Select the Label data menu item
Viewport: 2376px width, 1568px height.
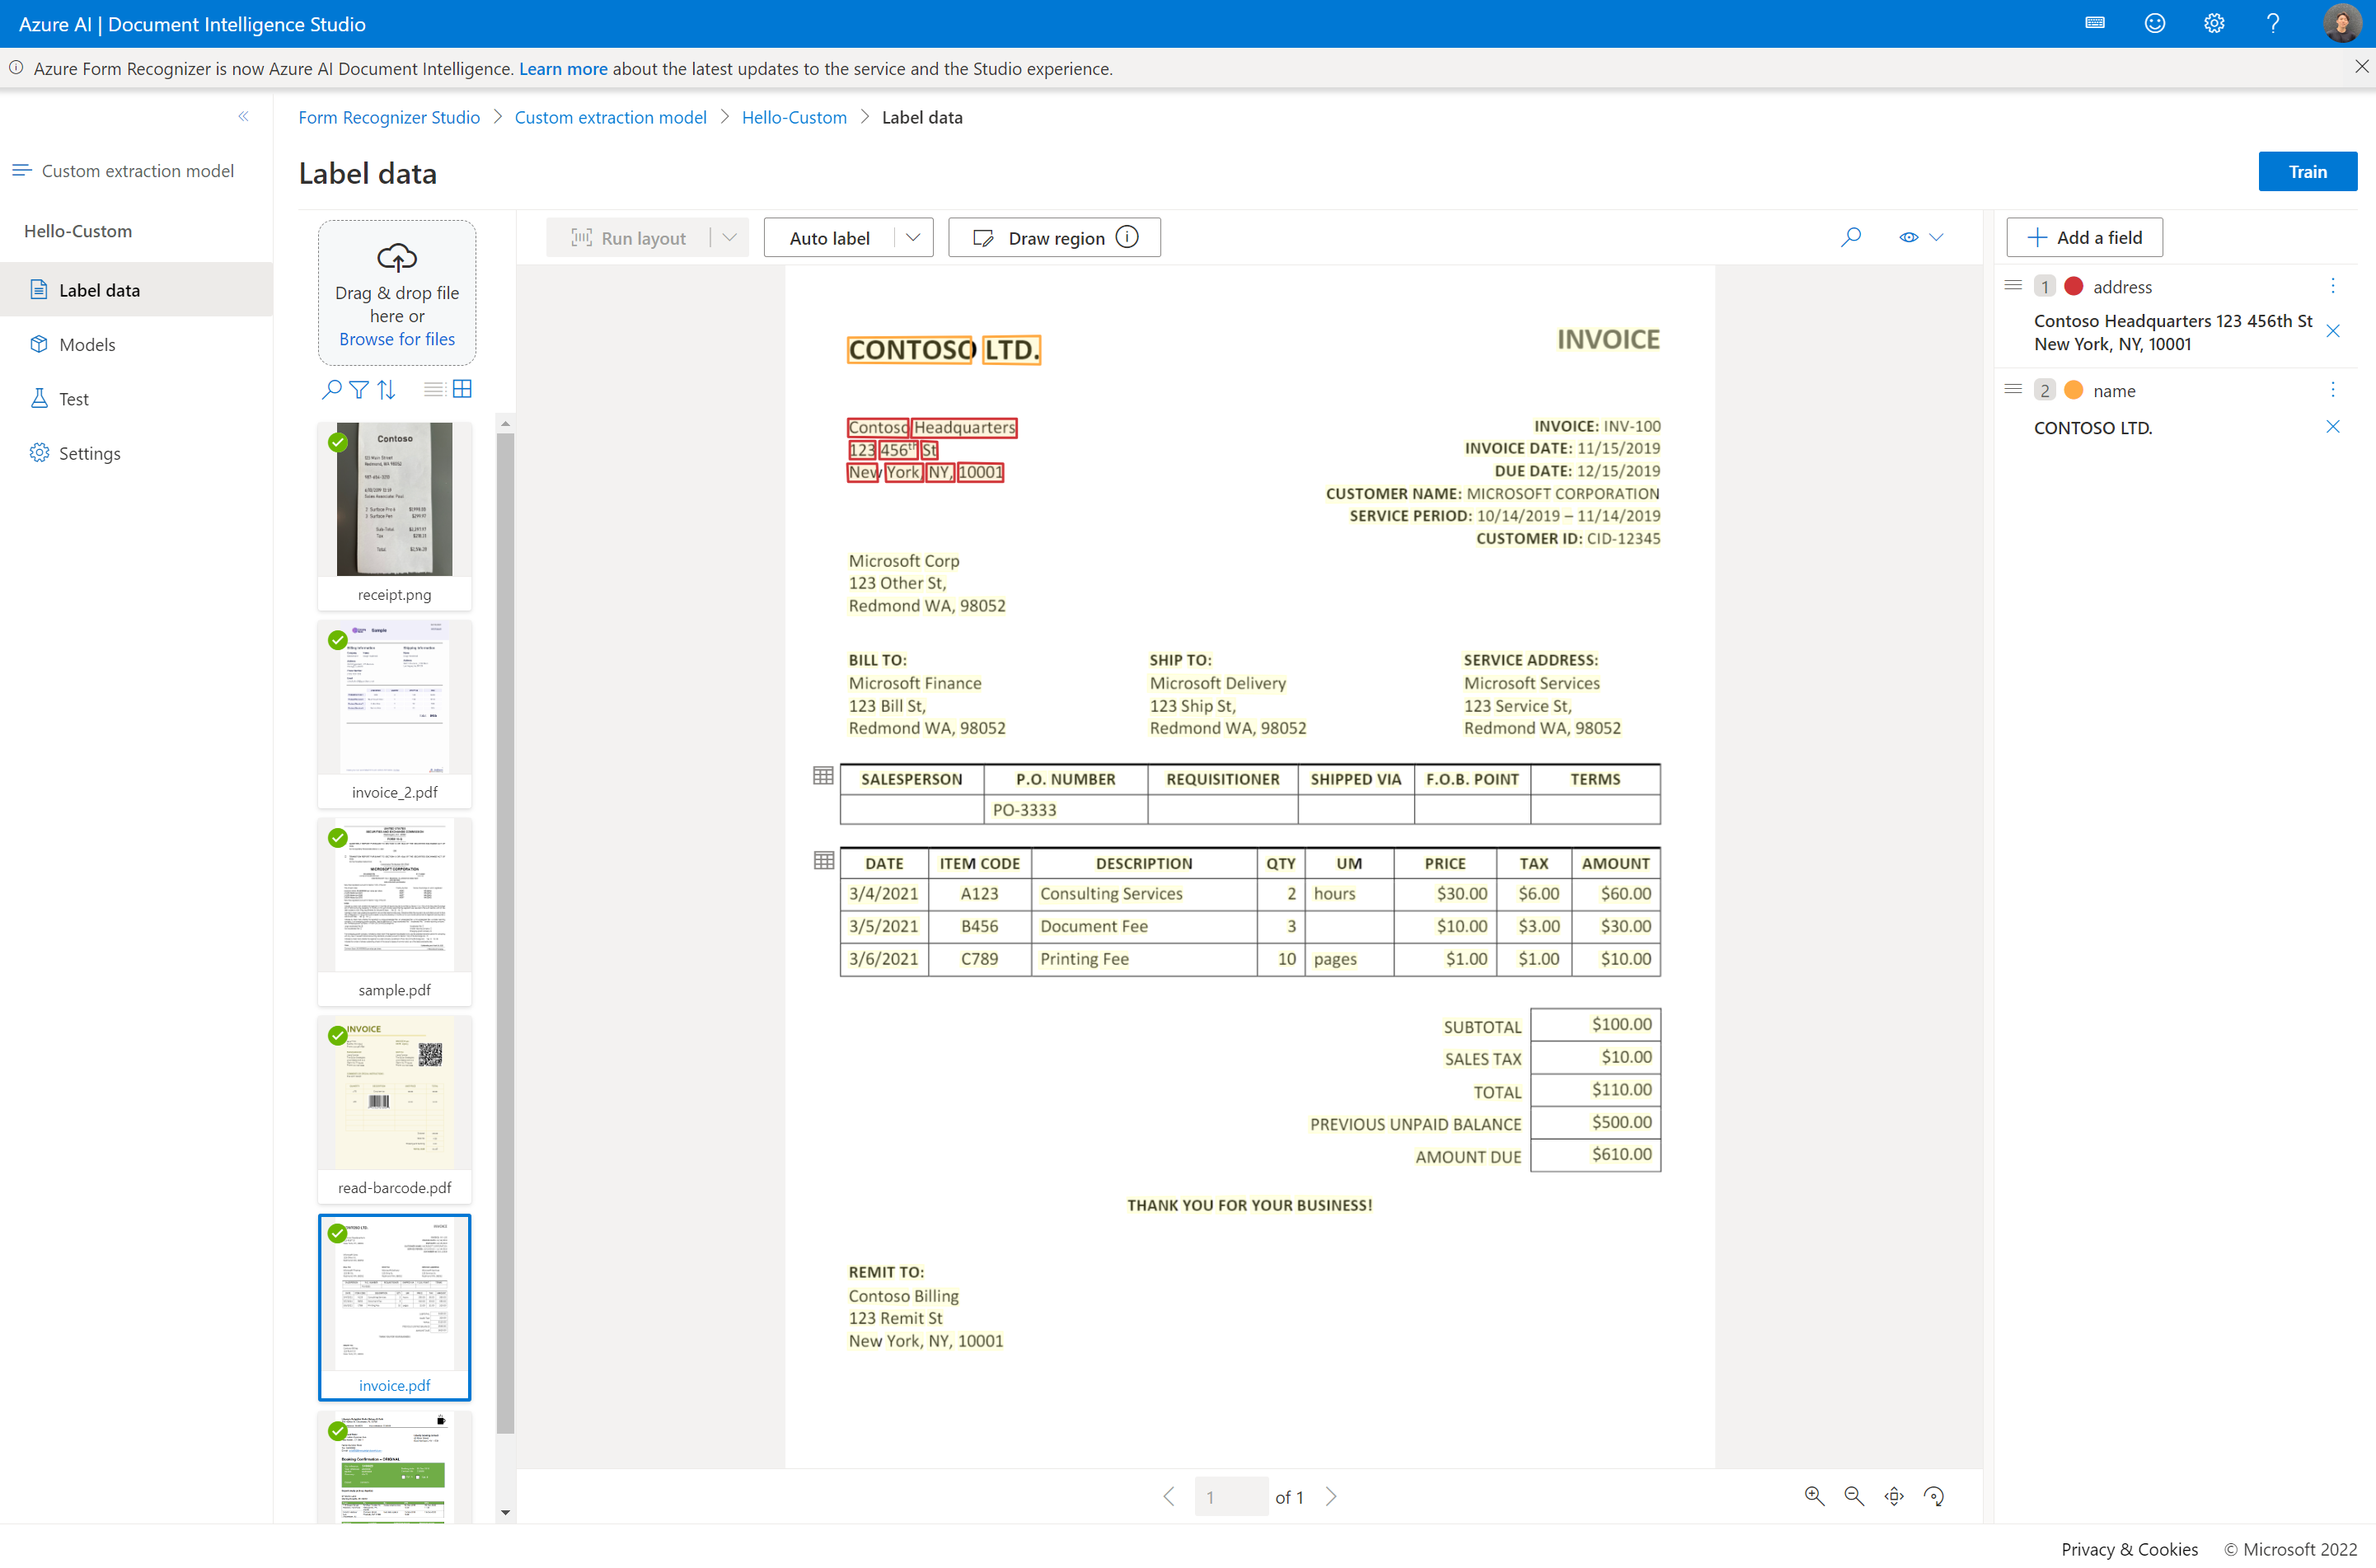[x=100, y=288]
